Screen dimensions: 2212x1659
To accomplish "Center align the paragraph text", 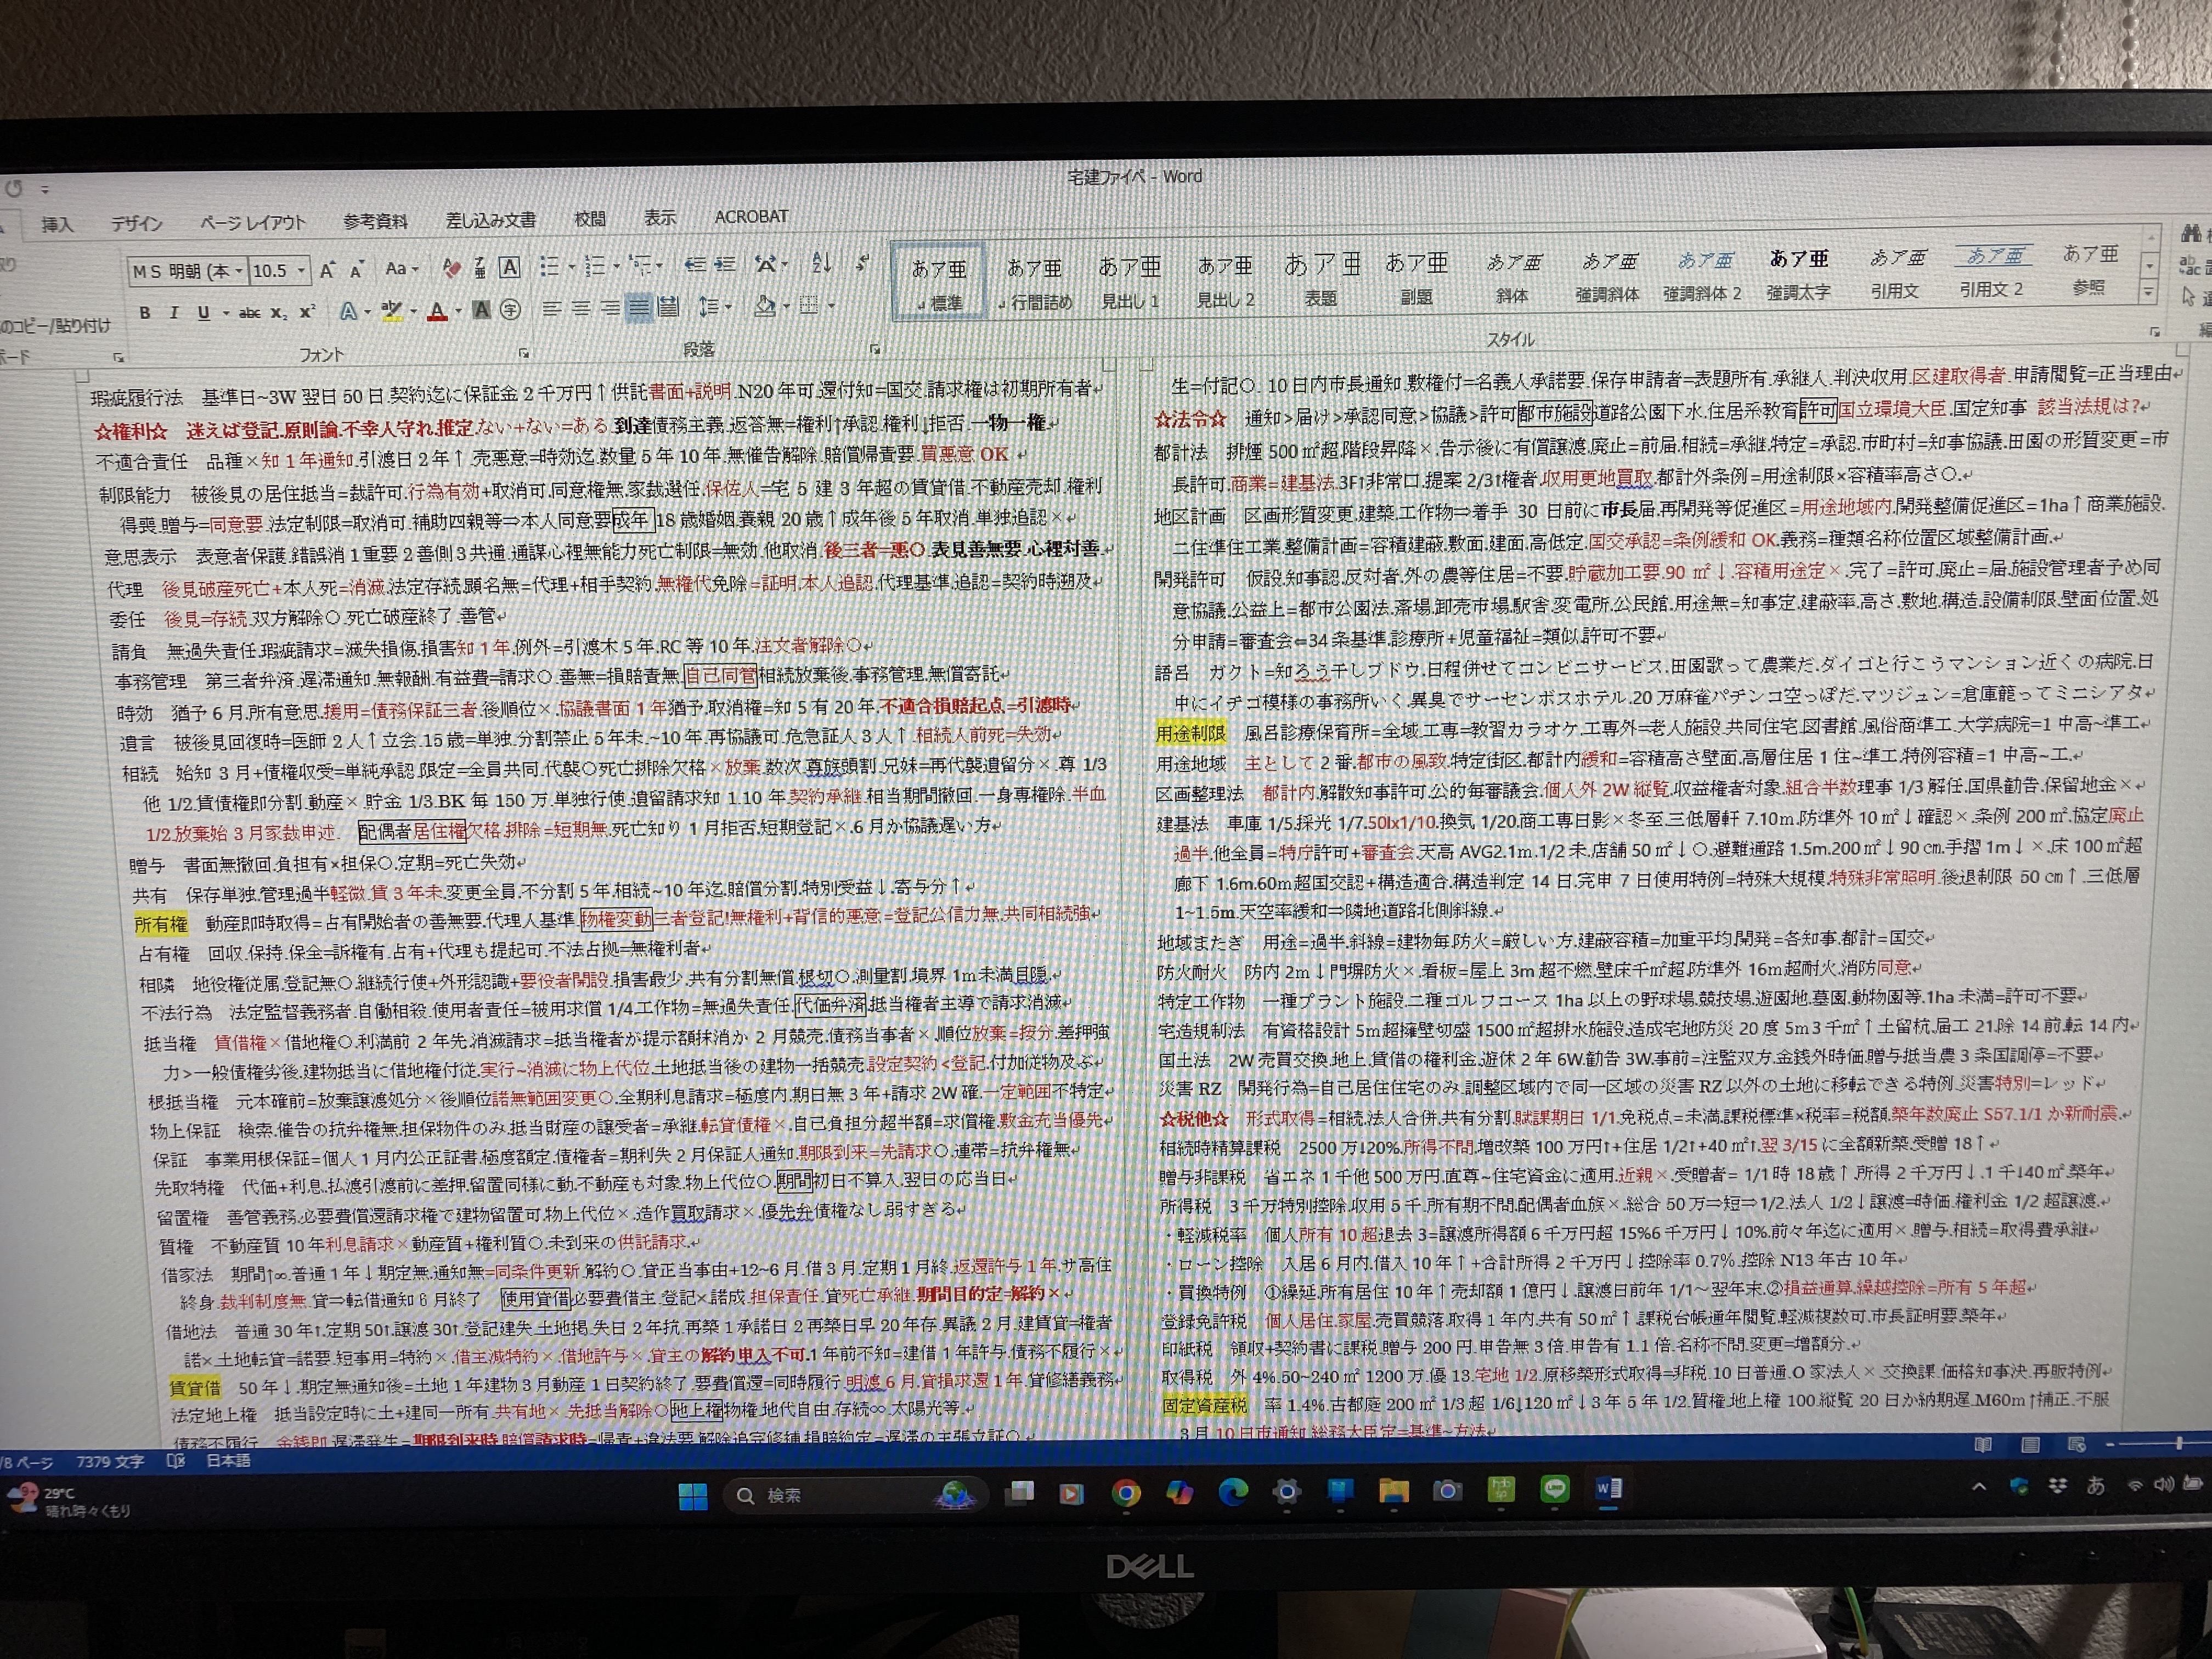I will 580,309.
